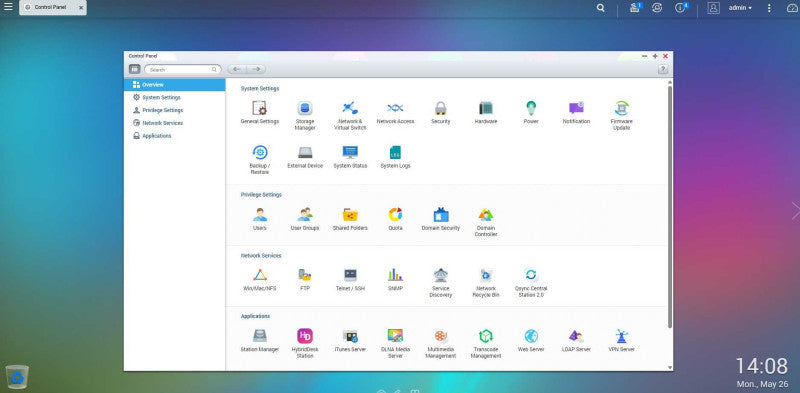This screenshot has width=800, height=393.
Task: Open General Settings
Action: tap(260, 113)
